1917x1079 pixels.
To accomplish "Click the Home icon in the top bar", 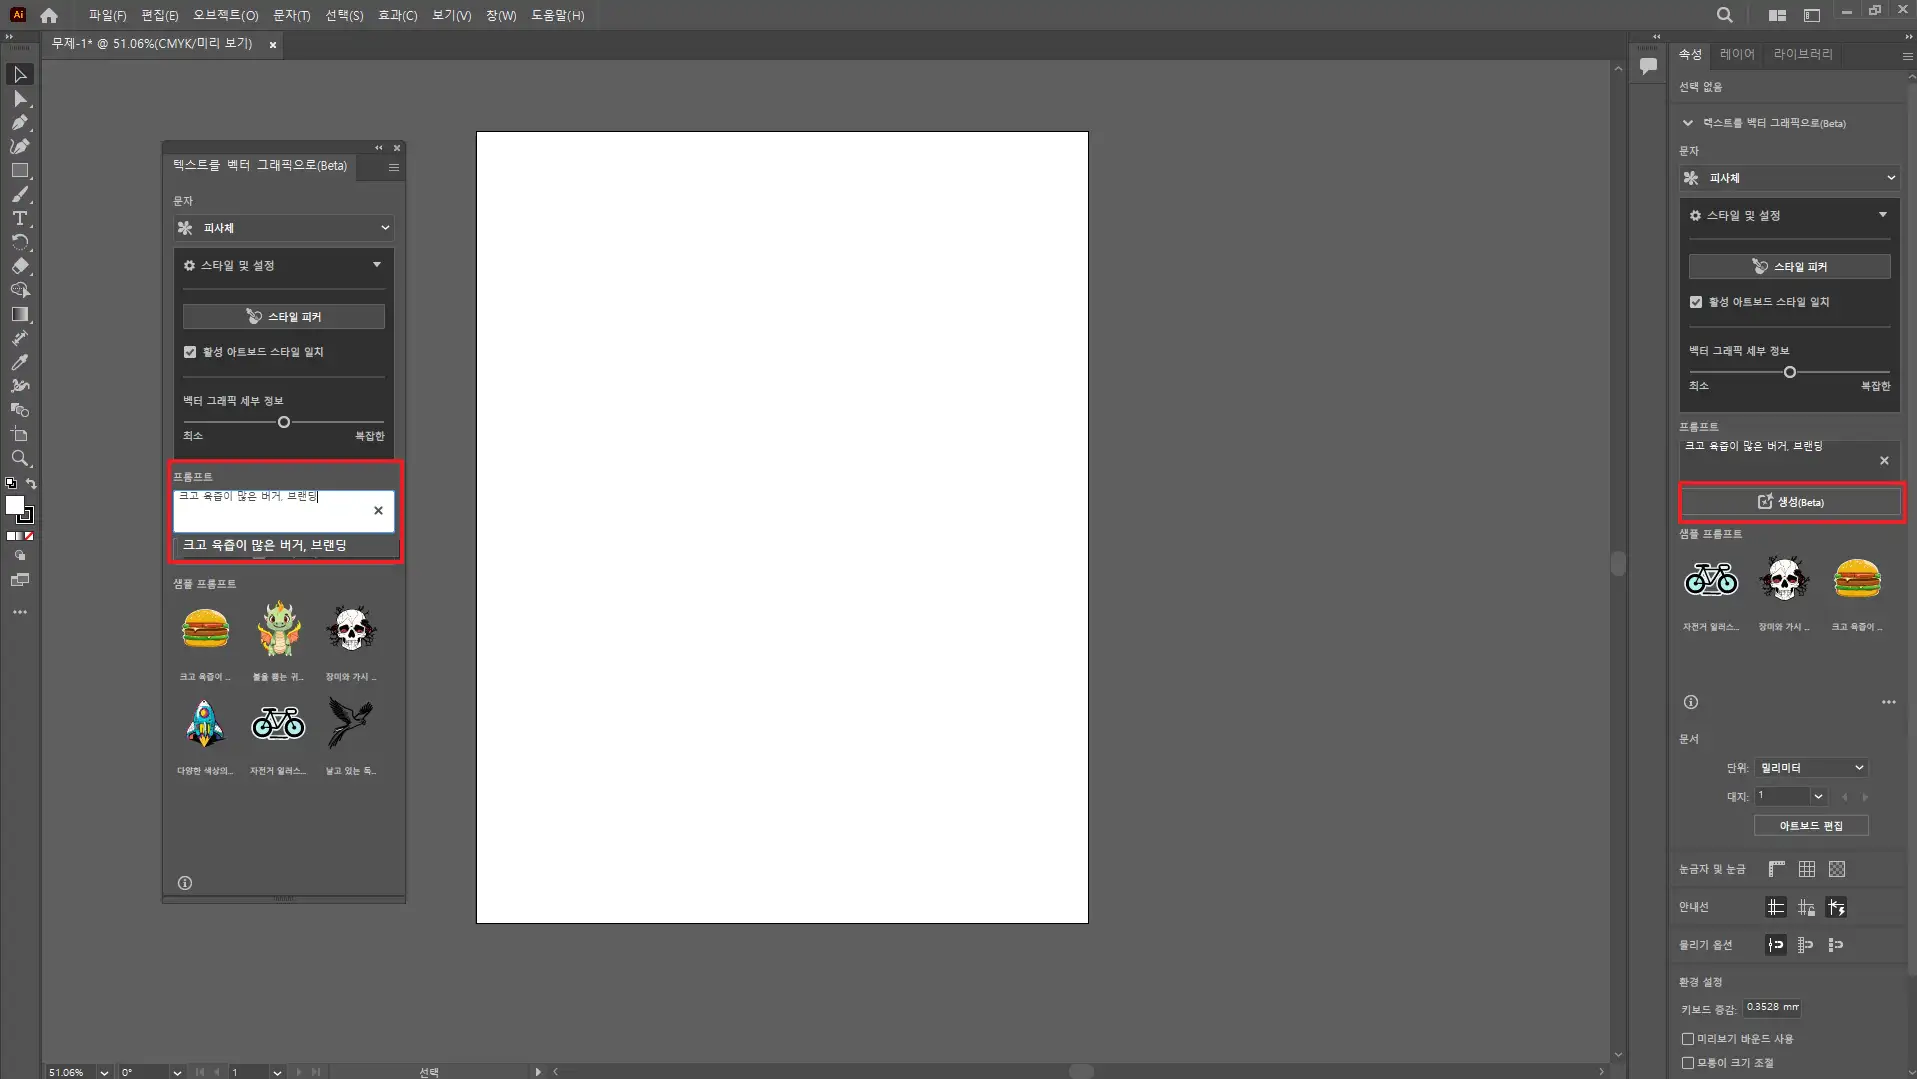I will 49,15.
